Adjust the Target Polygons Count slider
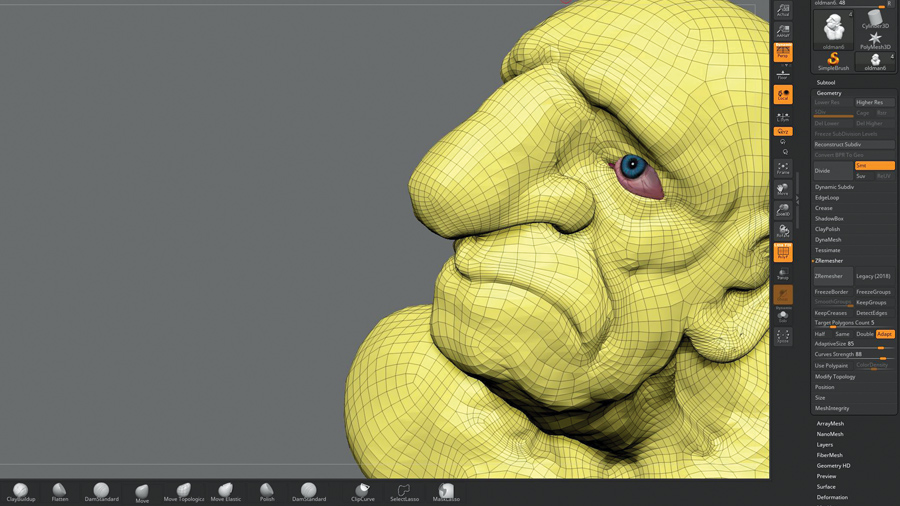Image resolution: width=900 pixels, height=506 pixels. [854, 323]
